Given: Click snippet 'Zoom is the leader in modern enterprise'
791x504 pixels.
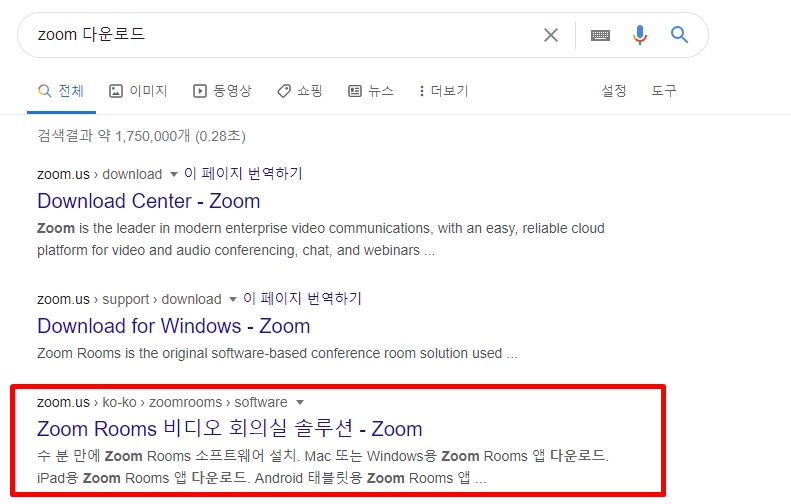Looking at the screenshot, I should pos(321,239).
